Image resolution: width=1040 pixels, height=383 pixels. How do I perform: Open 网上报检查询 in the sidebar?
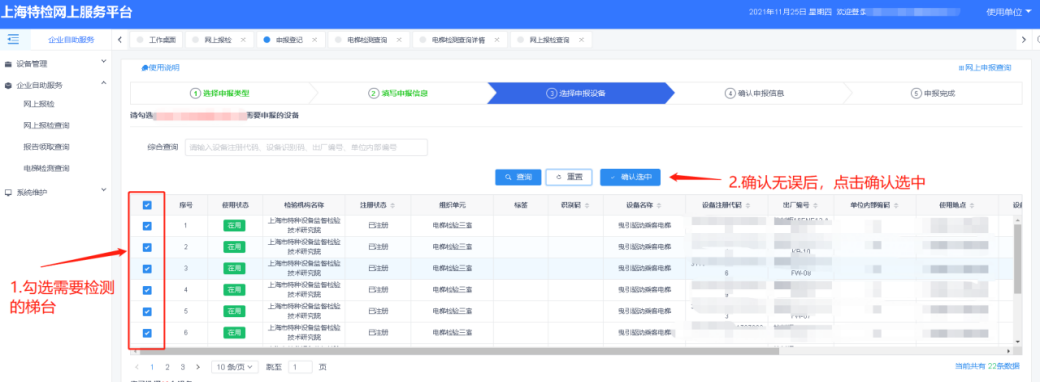point(46,125)
